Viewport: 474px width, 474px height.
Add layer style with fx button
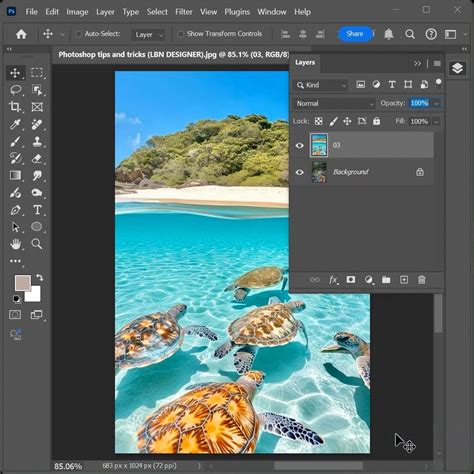333,280
